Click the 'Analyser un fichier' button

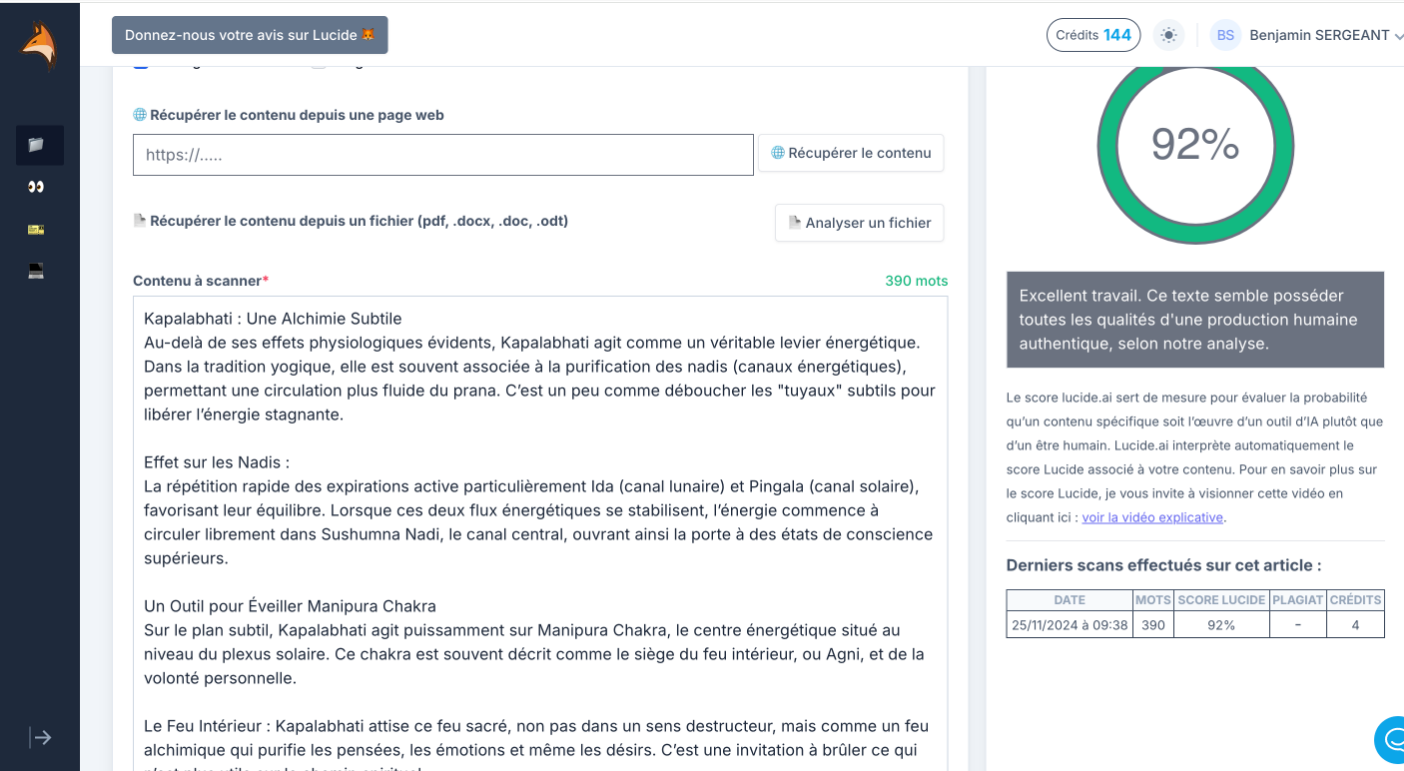(x=859, y=223)
